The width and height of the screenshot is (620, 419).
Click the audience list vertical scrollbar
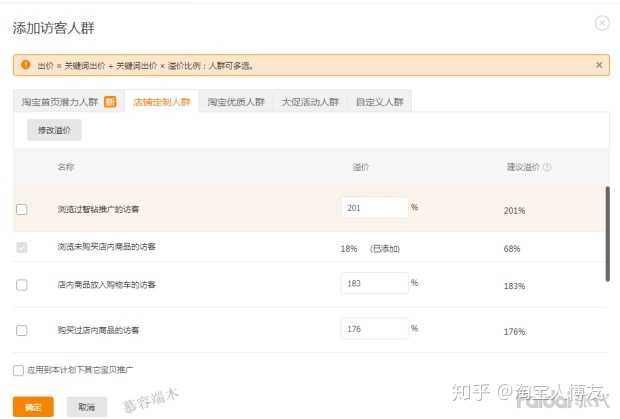coord(606,233)
